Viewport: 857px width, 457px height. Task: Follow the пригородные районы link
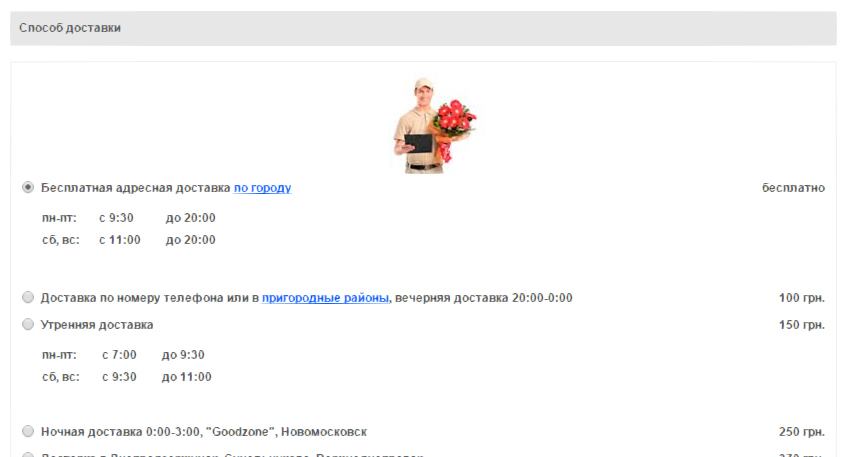pos(325,298)
